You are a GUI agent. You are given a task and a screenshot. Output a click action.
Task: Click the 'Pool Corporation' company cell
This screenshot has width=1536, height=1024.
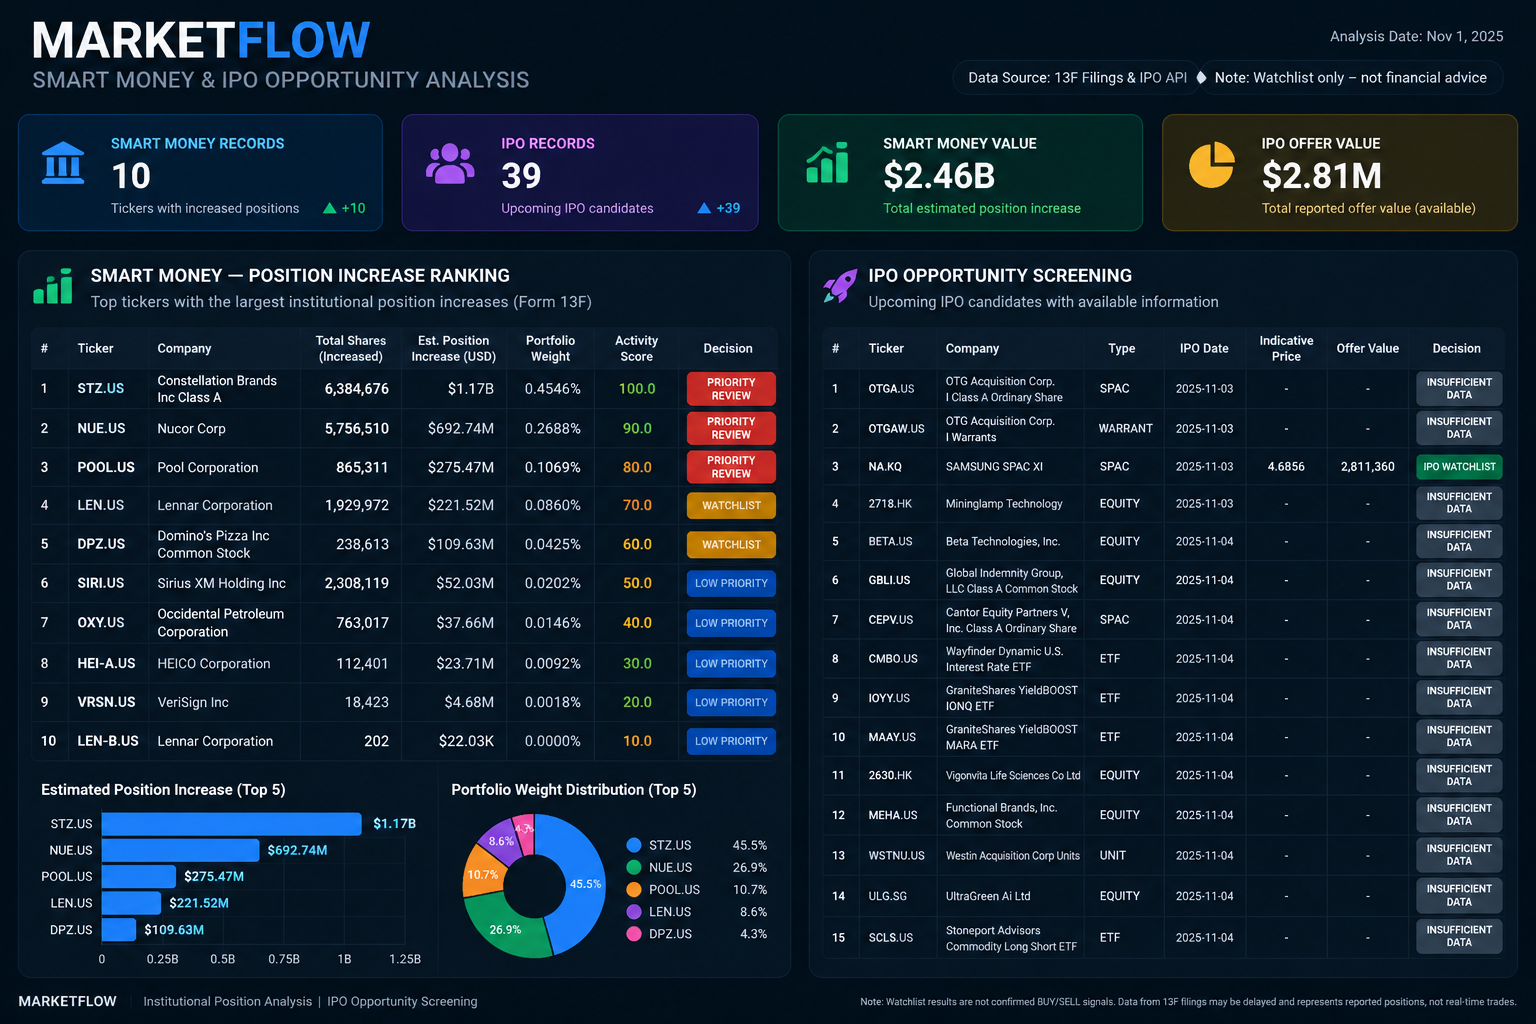click(208, 467)
